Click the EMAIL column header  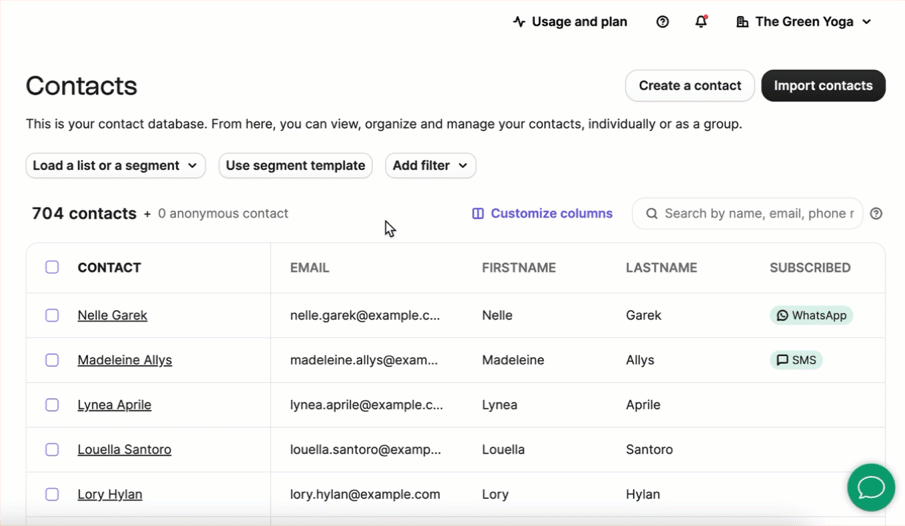(309, 268)
